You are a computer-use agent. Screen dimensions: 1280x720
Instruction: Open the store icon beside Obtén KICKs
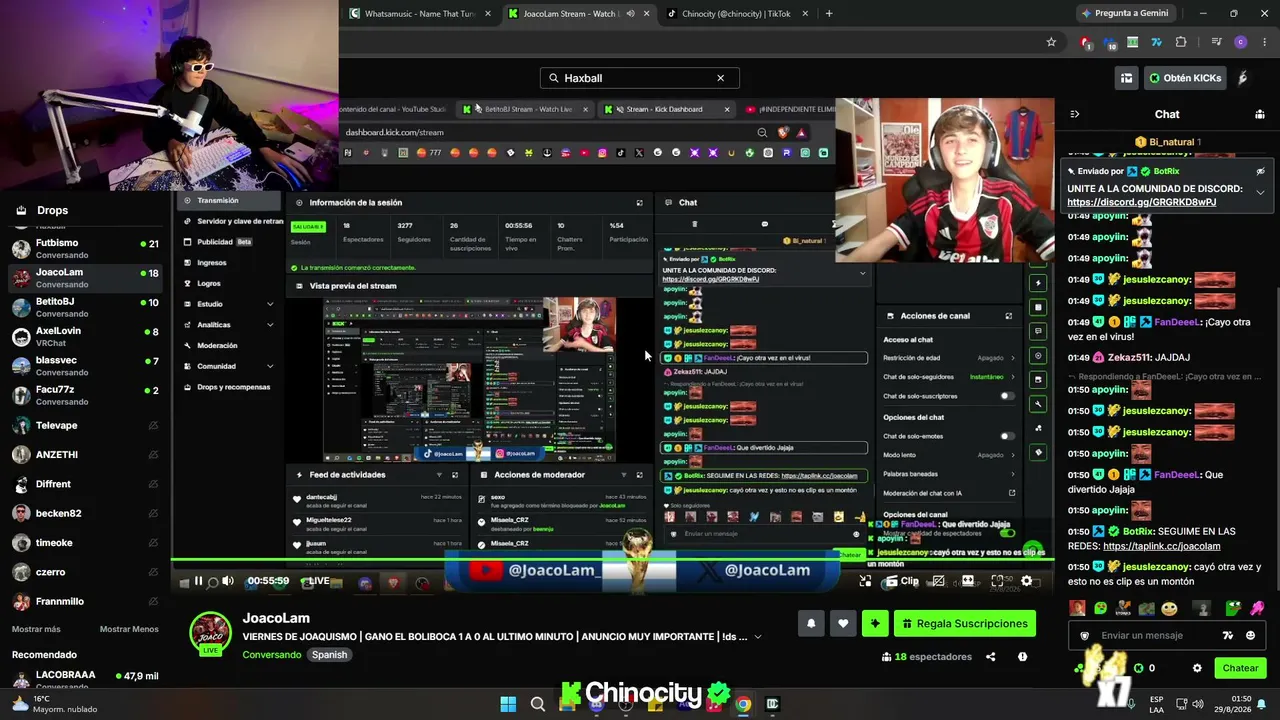[x=1127, y=78]
